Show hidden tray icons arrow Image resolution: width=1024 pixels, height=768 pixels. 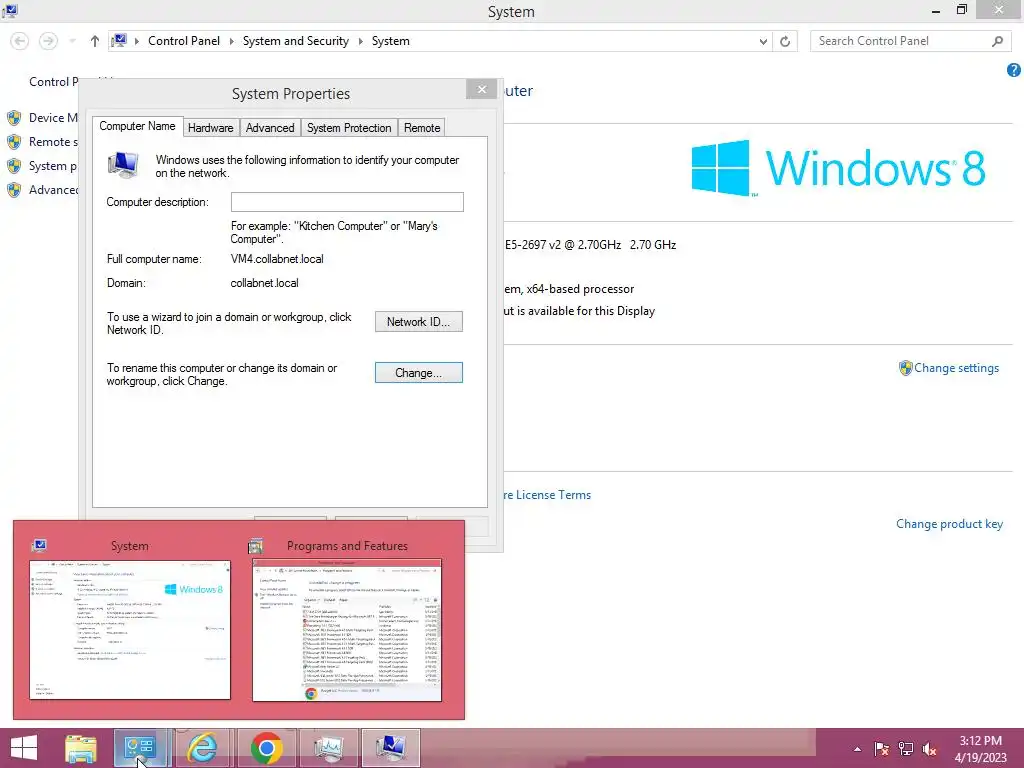point(857,749)
